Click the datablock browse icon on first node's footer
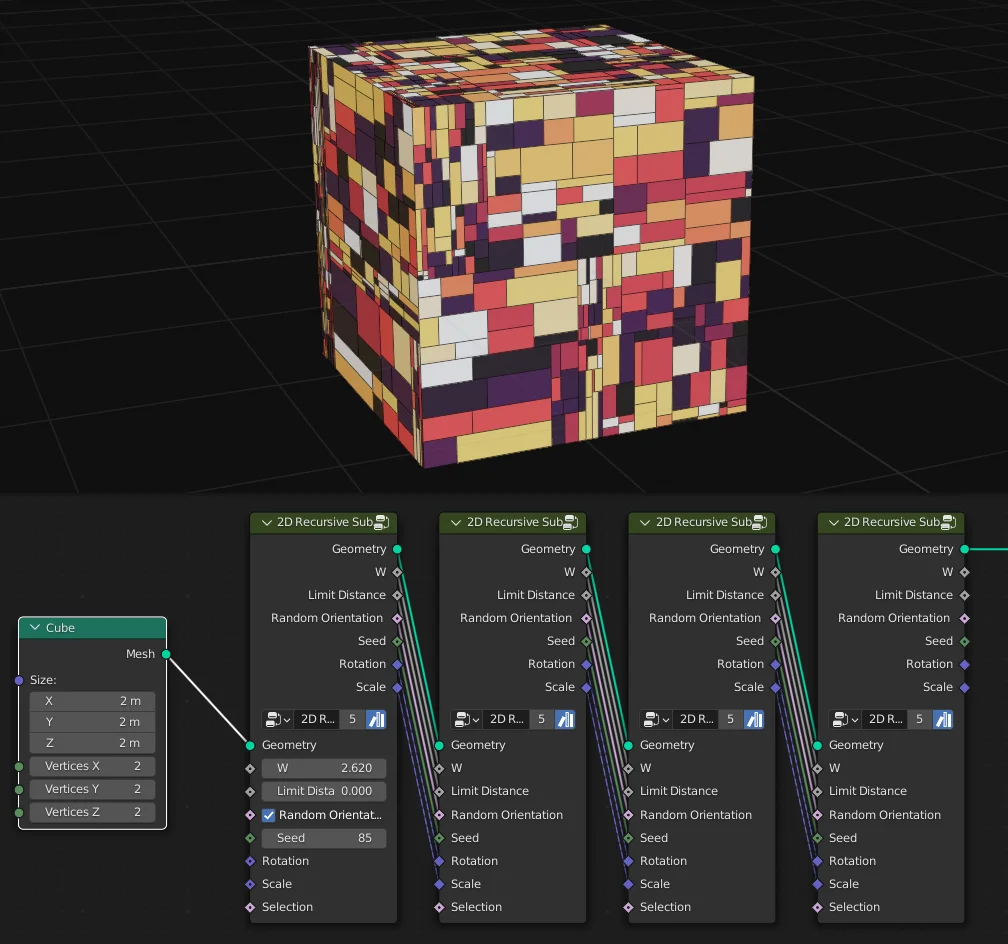1008x944 pixels. click(x=274, y=719)
